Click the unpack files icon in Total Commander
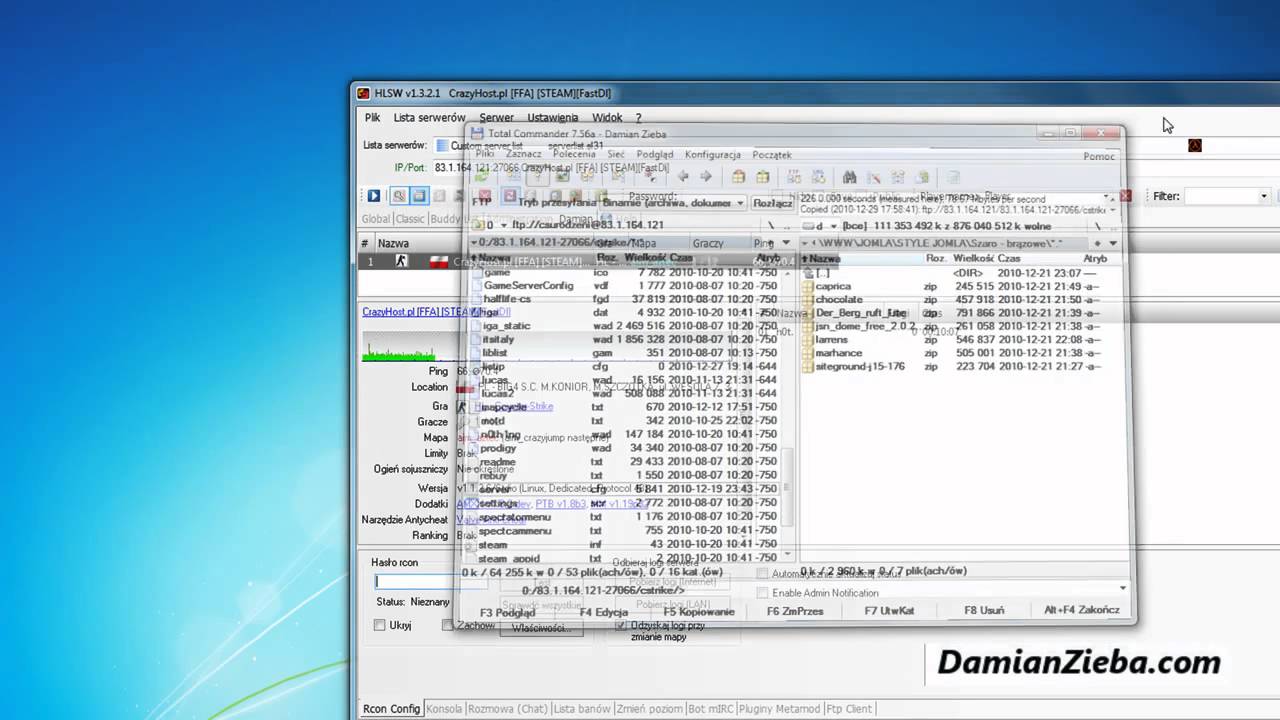Screen dimensions: 1280x720 tap(763, 177)
